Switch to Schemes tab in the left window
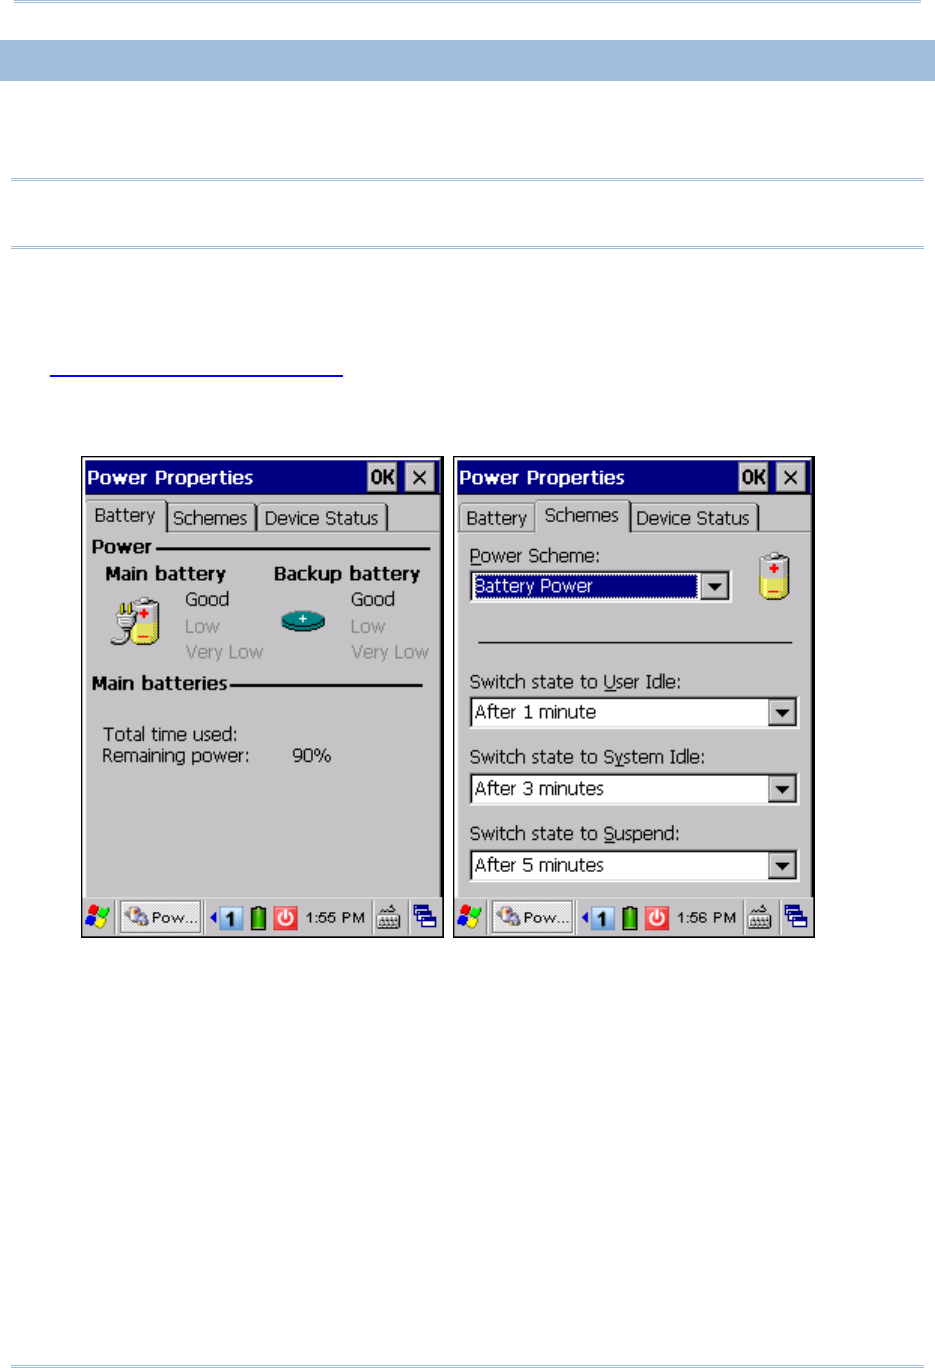The height and width of the screenshot is (1368, 935). (210, 518)
